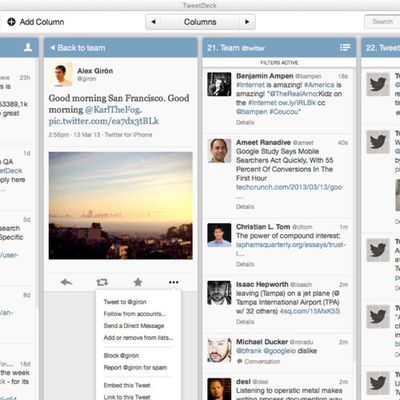Click column 21 Team @twitter header title
The height and width of the screenshot is (400, 400).
pos(236,48)
